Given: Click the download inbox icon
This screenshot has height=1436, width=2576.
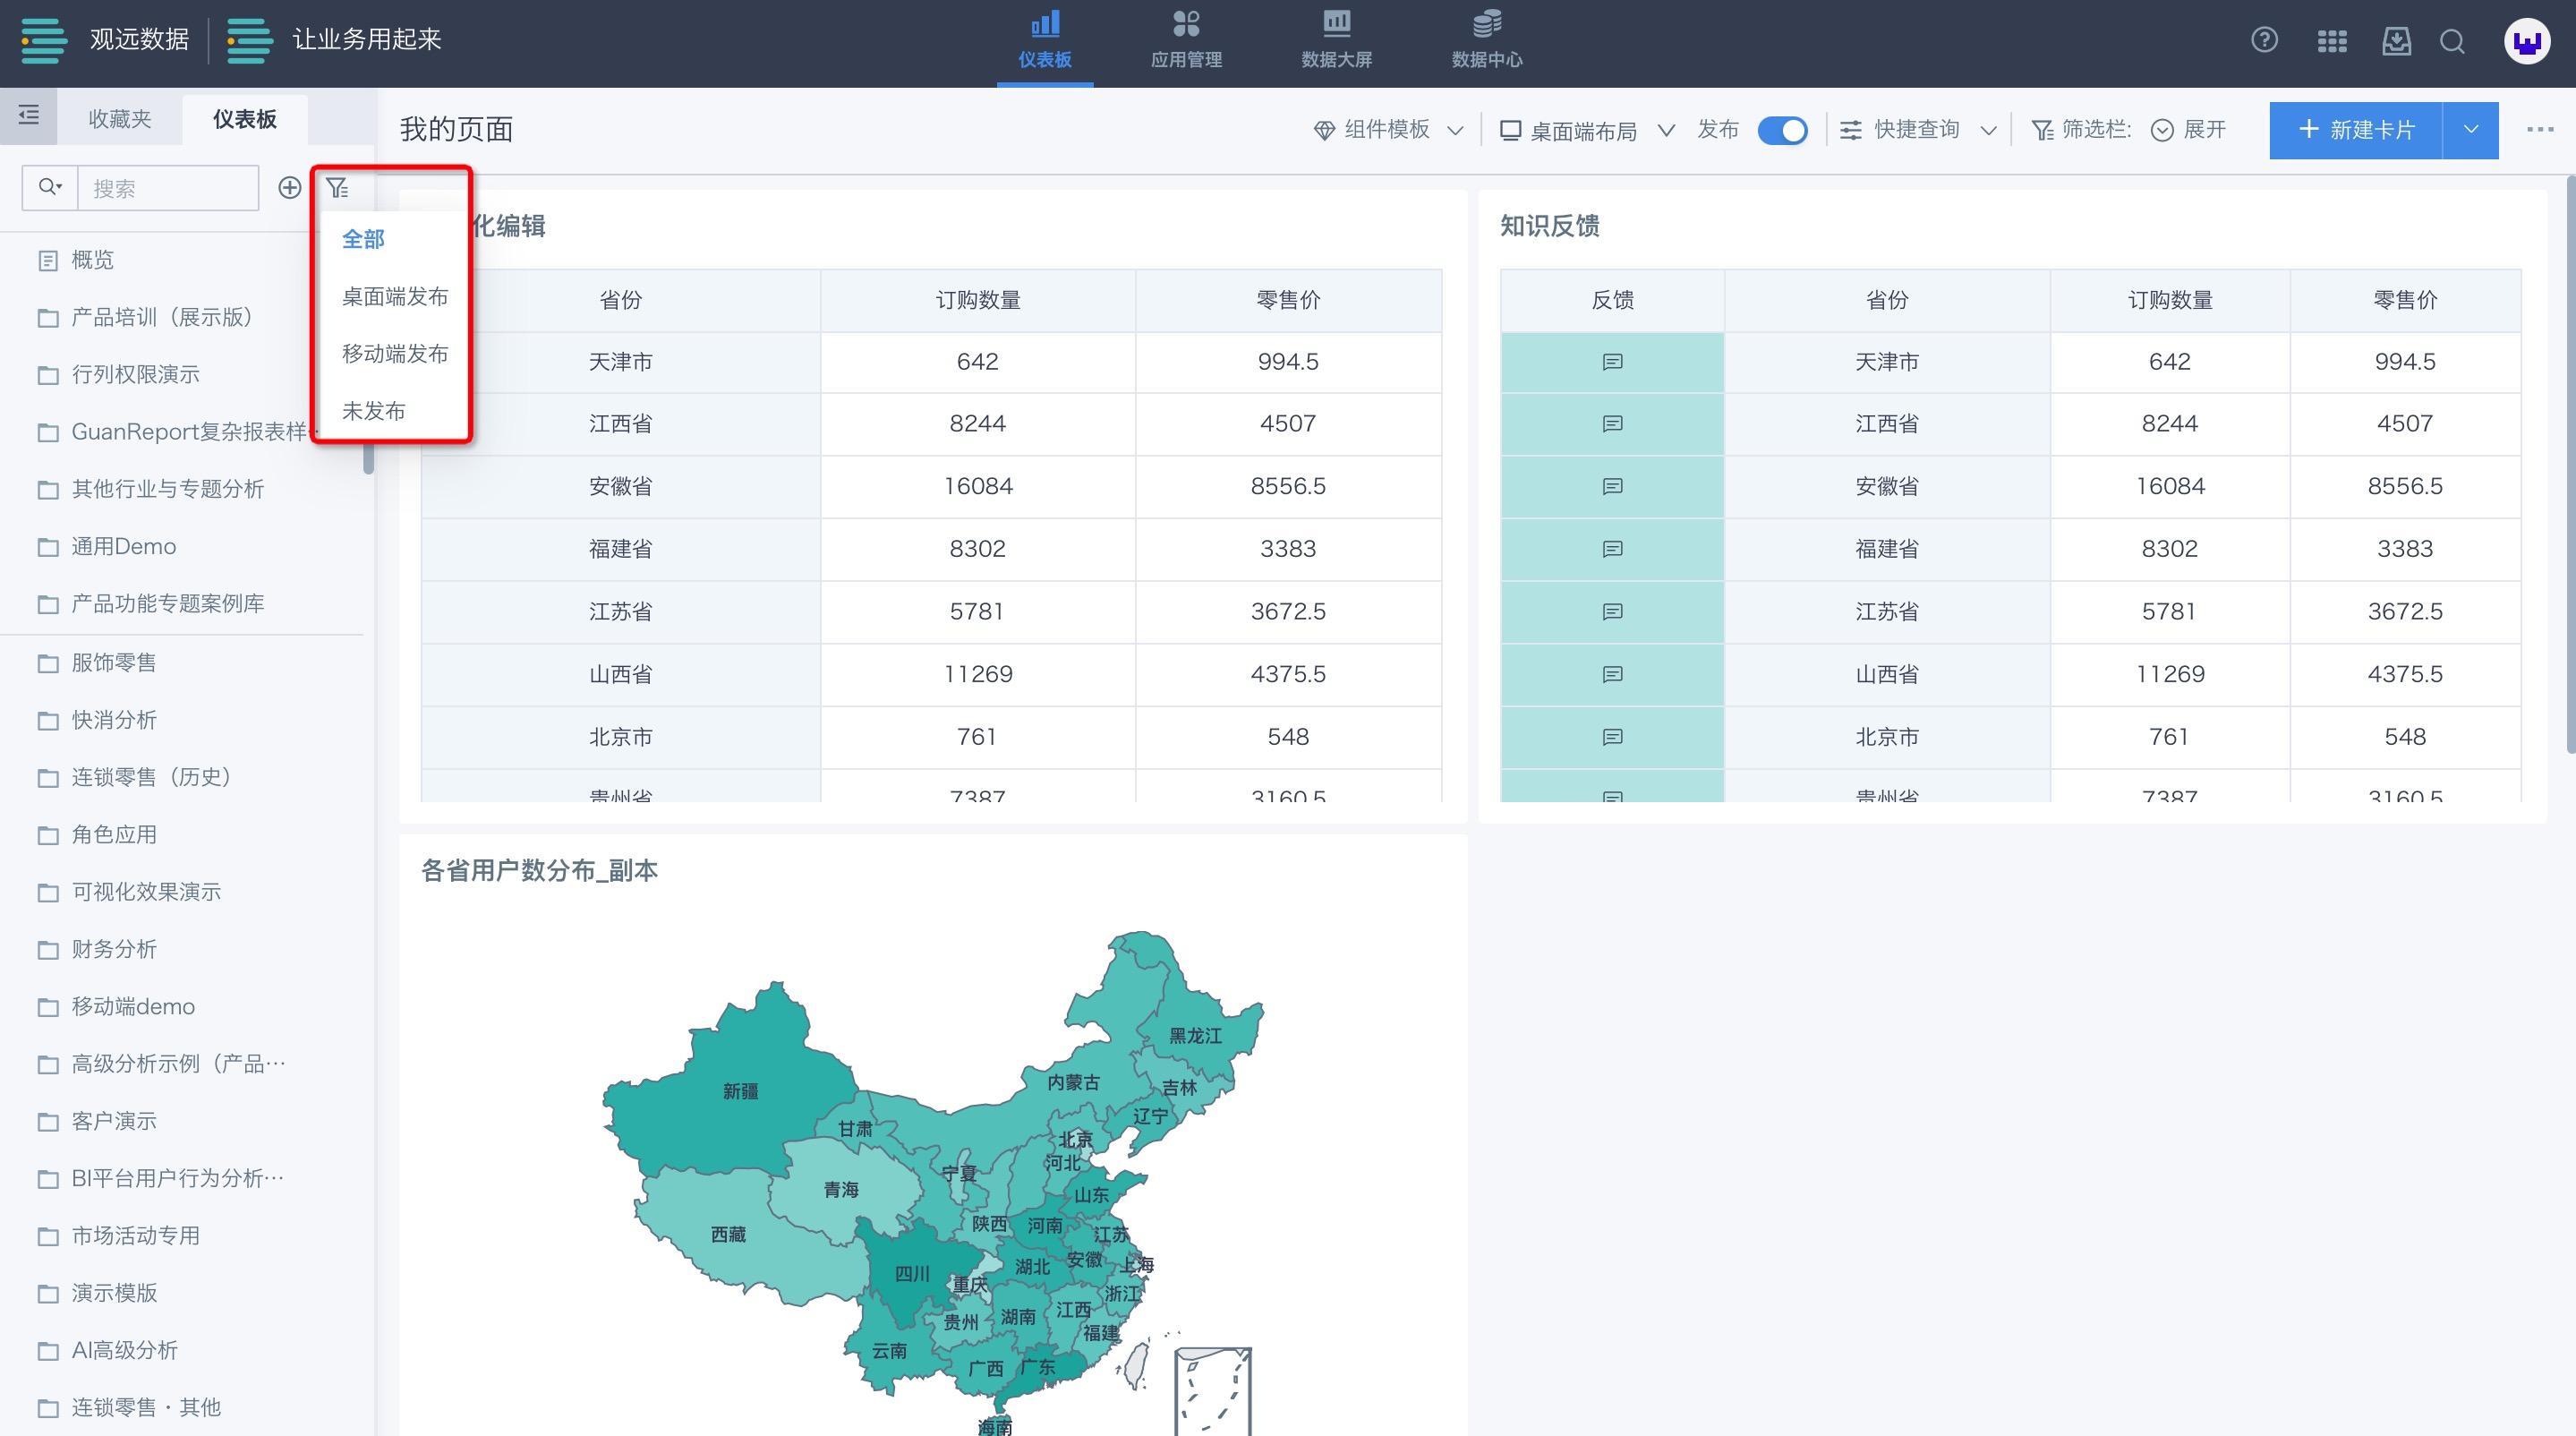Looking at the screenshot, I should pos(2396,41).
